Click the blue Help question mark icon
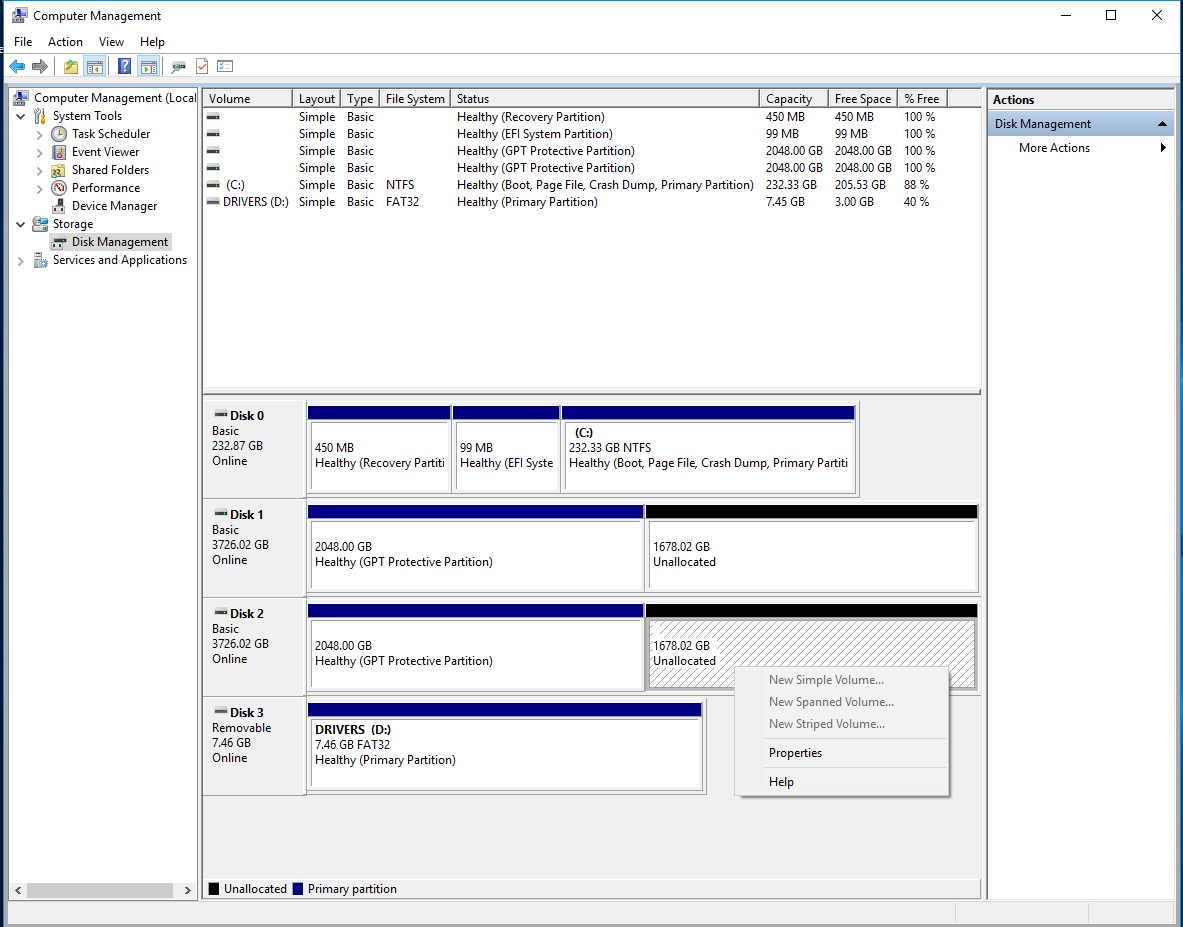Screen dimensions: 1183x927 tap(124, 66)
